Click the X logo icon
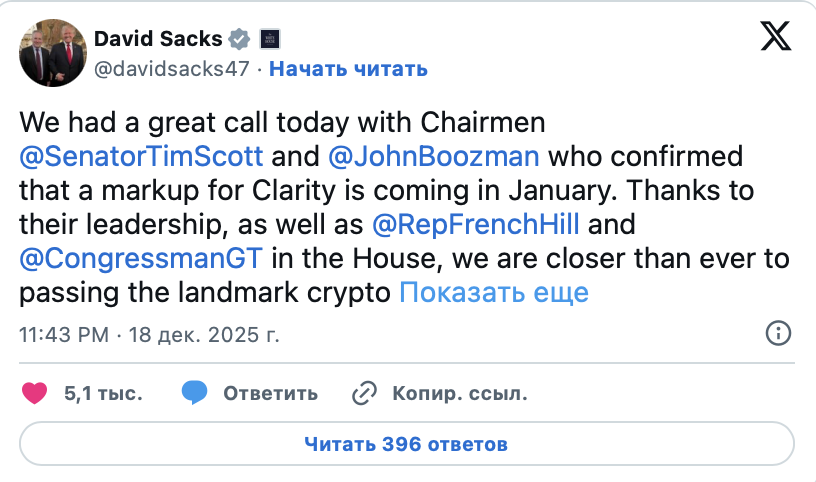 [x=775, y=38]
